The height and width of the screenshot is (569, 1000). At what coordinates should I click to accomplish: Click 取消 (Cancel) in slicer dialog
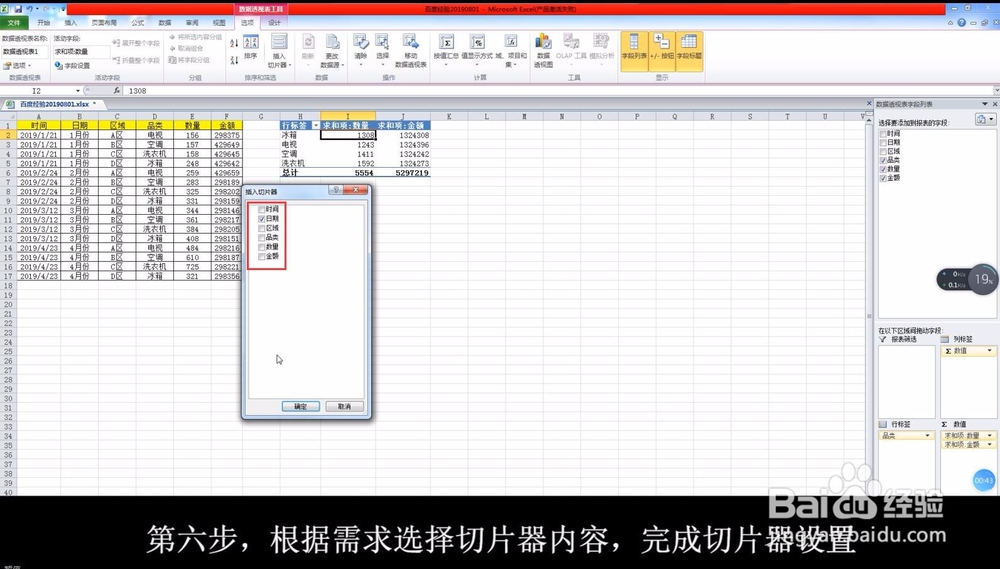pos(344,406)
